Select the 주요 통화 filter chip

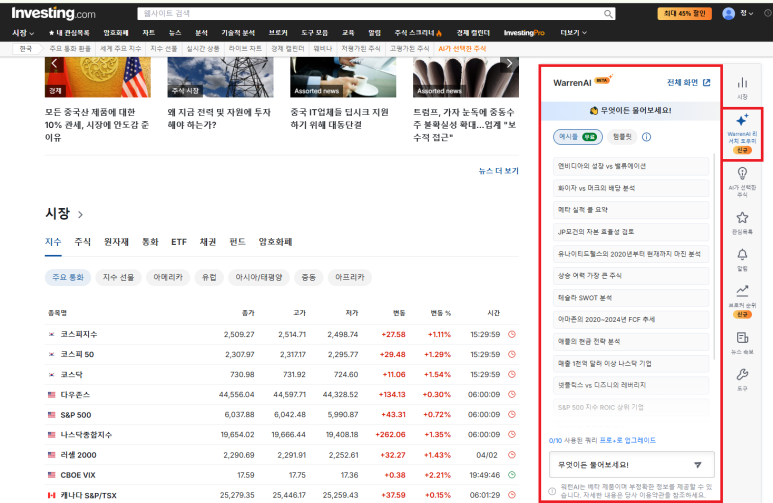coord(68,277)
